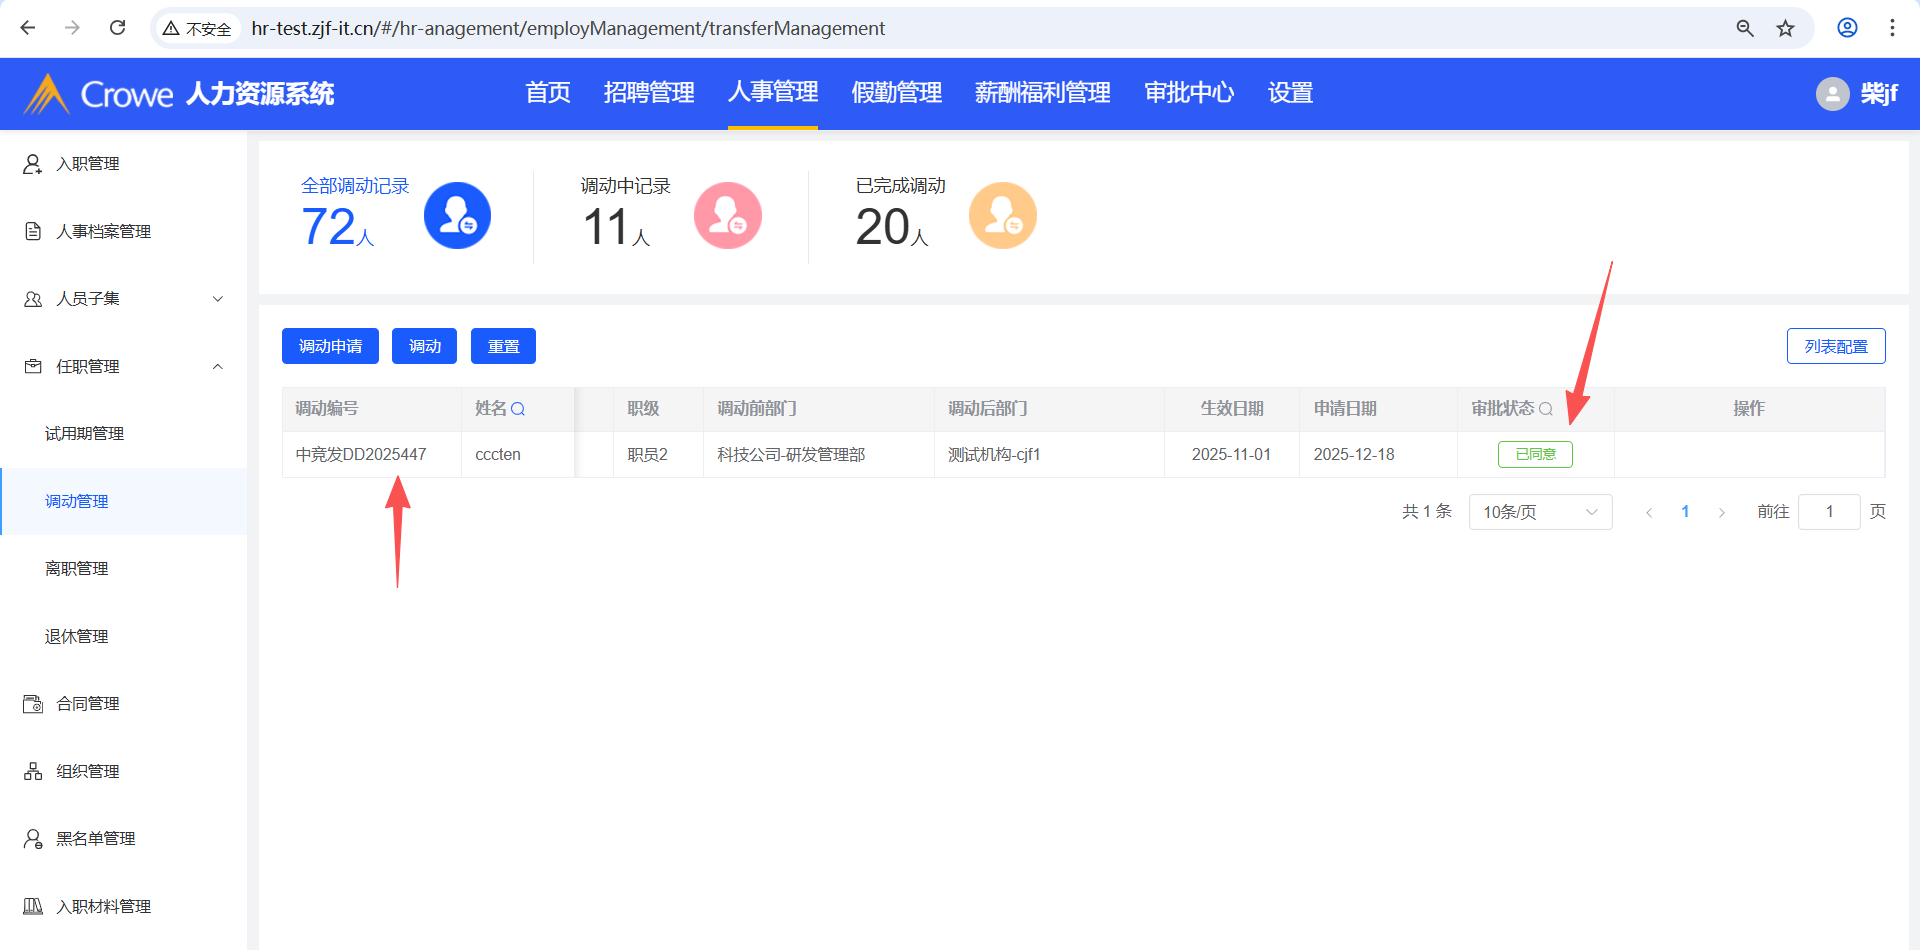Click the orange completed transfers icon
Viewport: 1920px width, 950px height.
tap(1002, 216)
